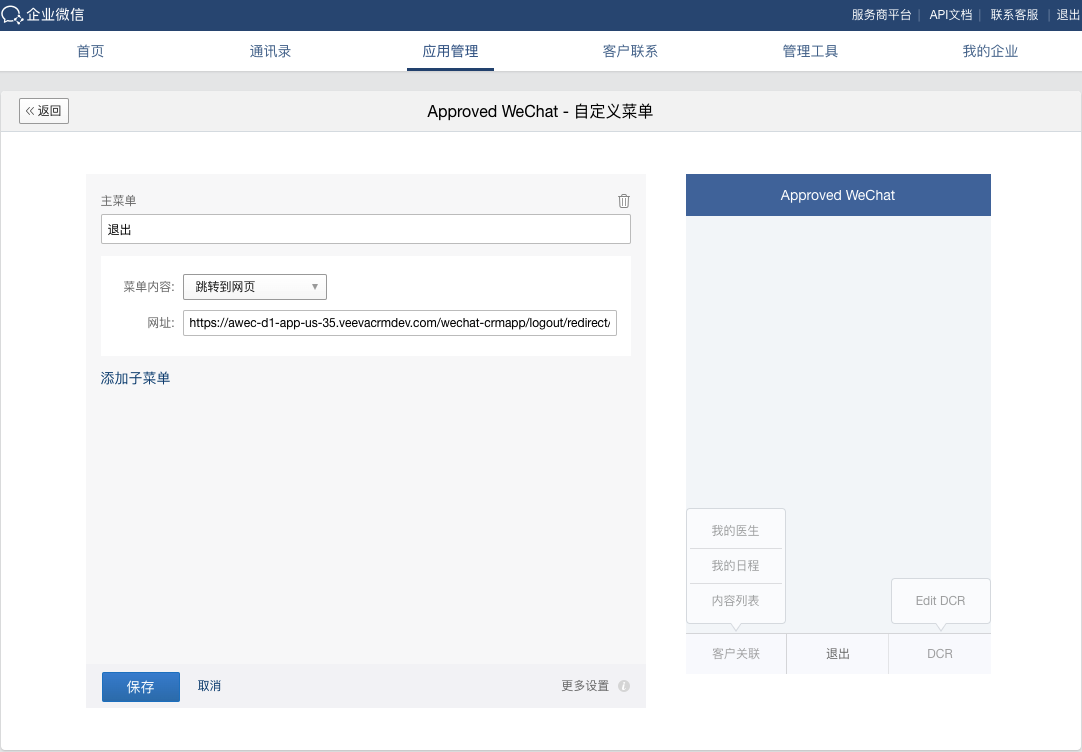Open the API文档 link
Screen dimensions: 1082x752
[x=950, y=15]
